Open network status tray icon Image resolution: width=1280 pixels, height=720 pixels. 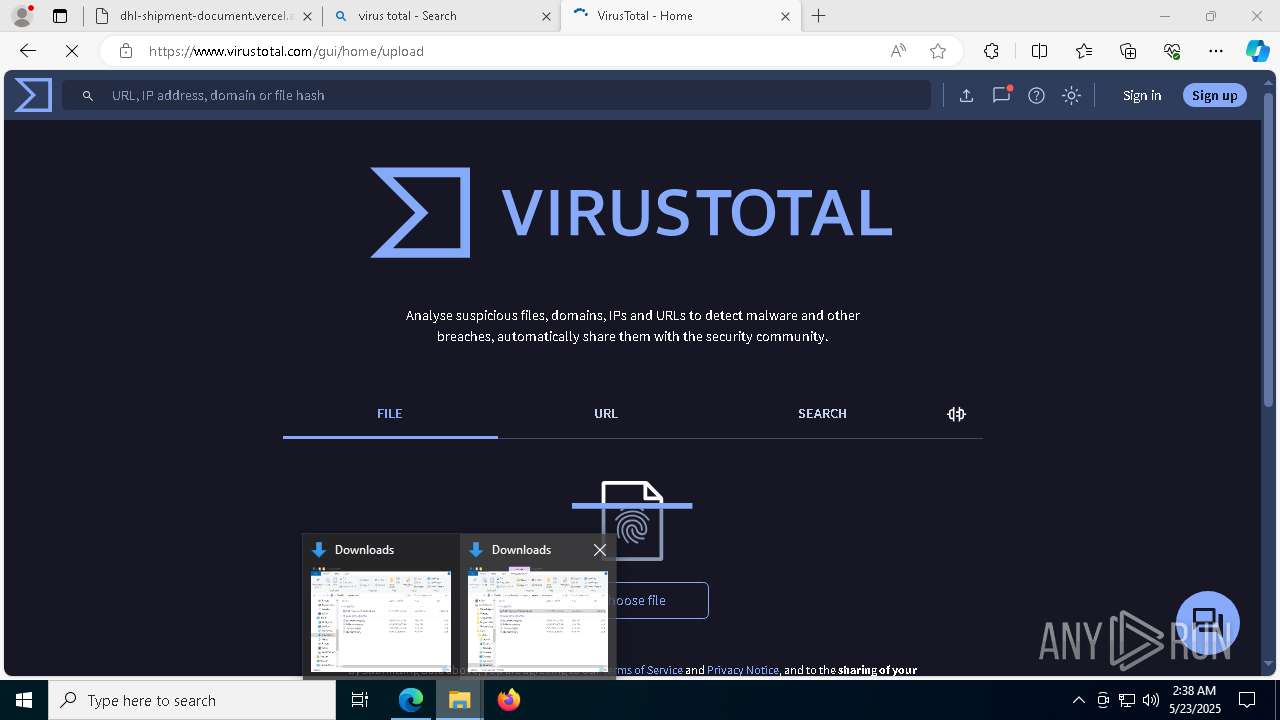coord(1127,700)
